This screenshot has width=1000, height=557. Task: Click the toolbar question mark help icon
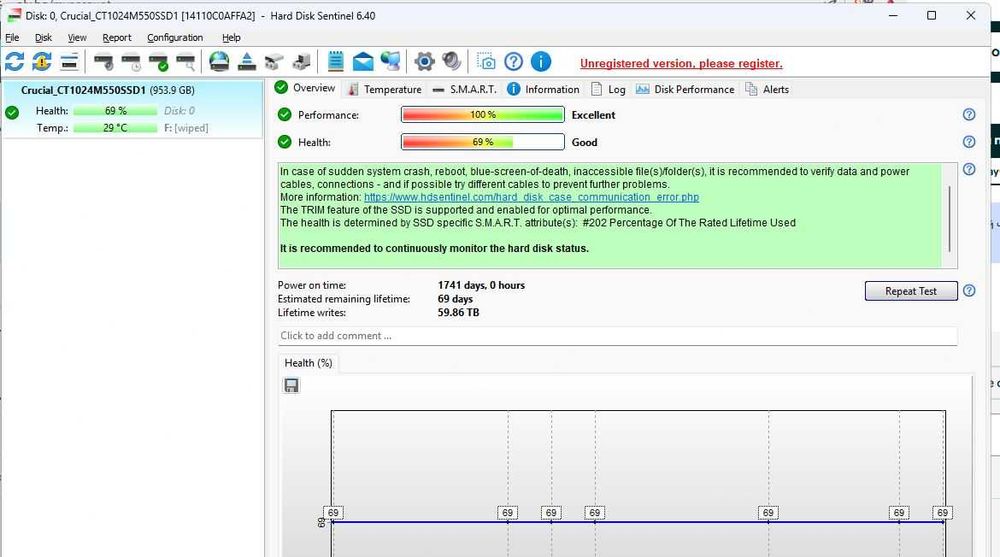coord(513,62)
